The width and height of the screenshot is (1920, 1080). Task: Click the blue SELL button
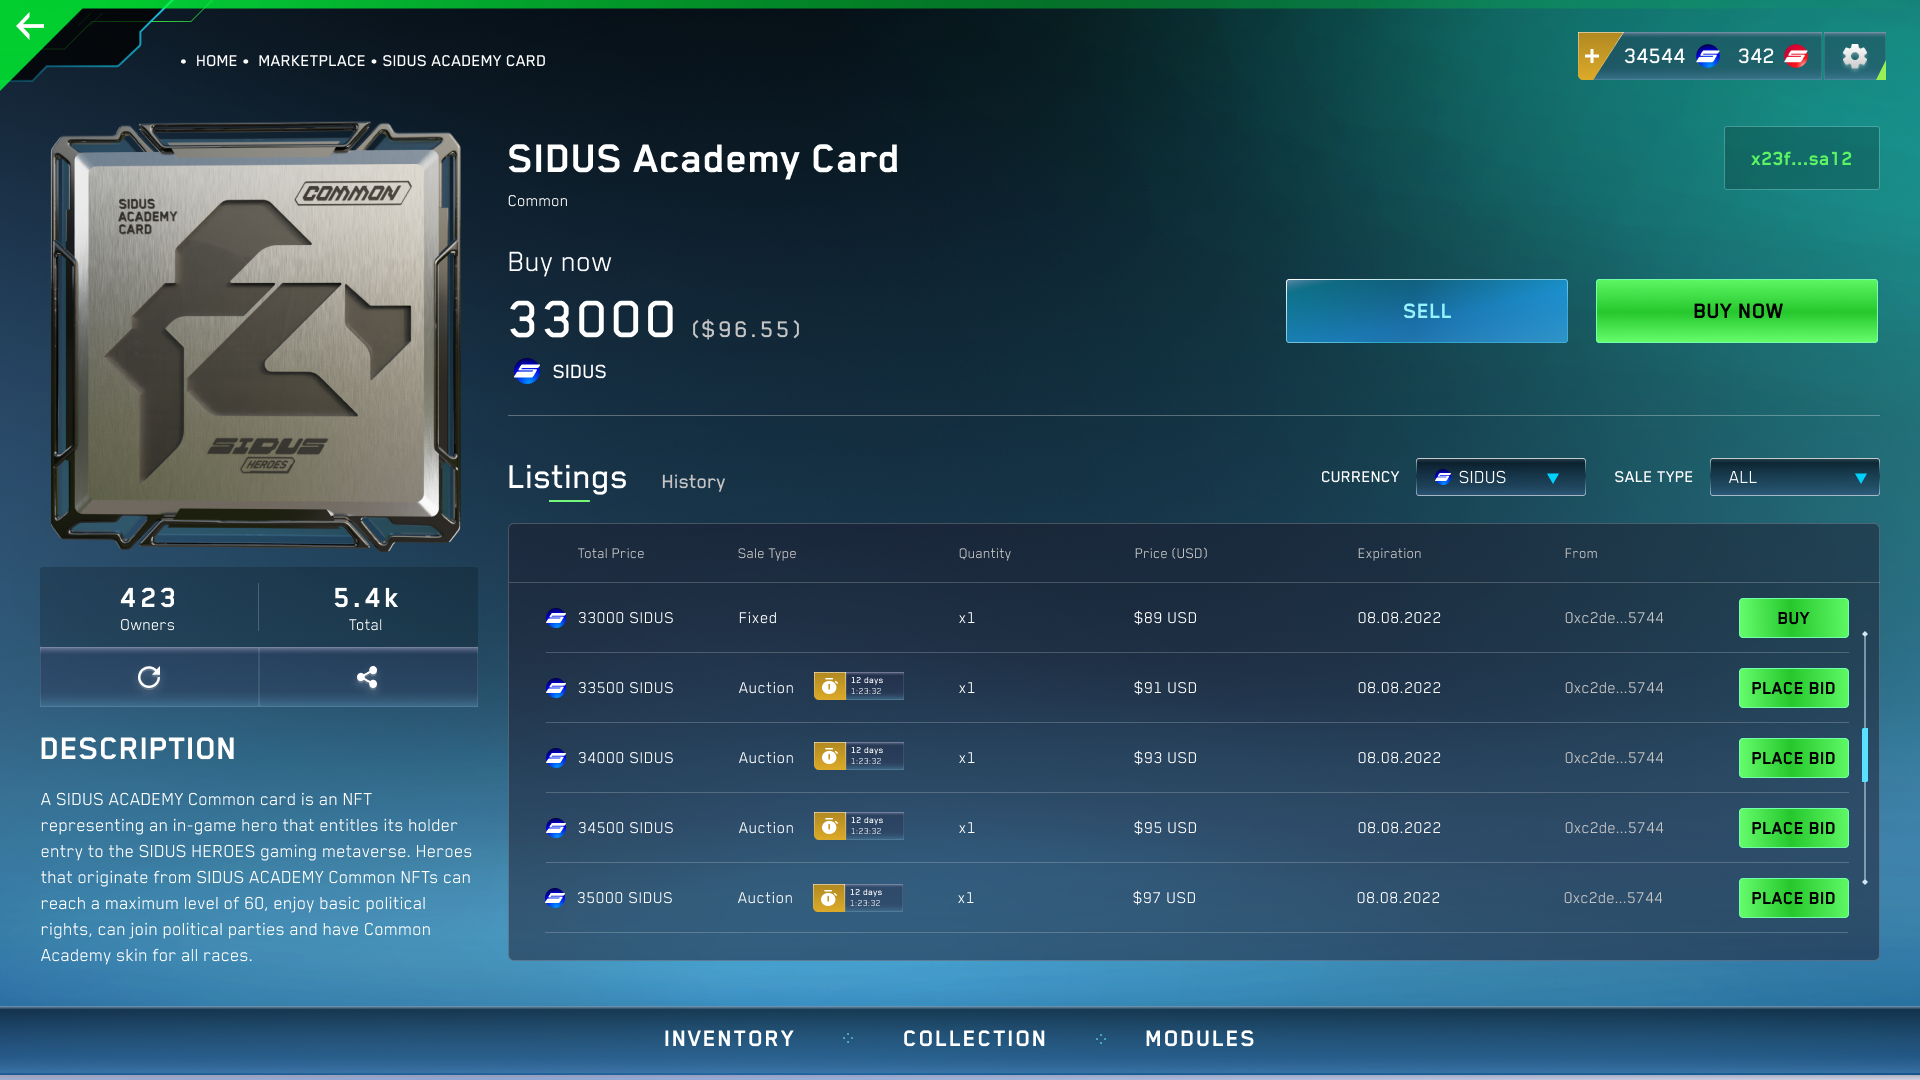tap(1426, 311)
